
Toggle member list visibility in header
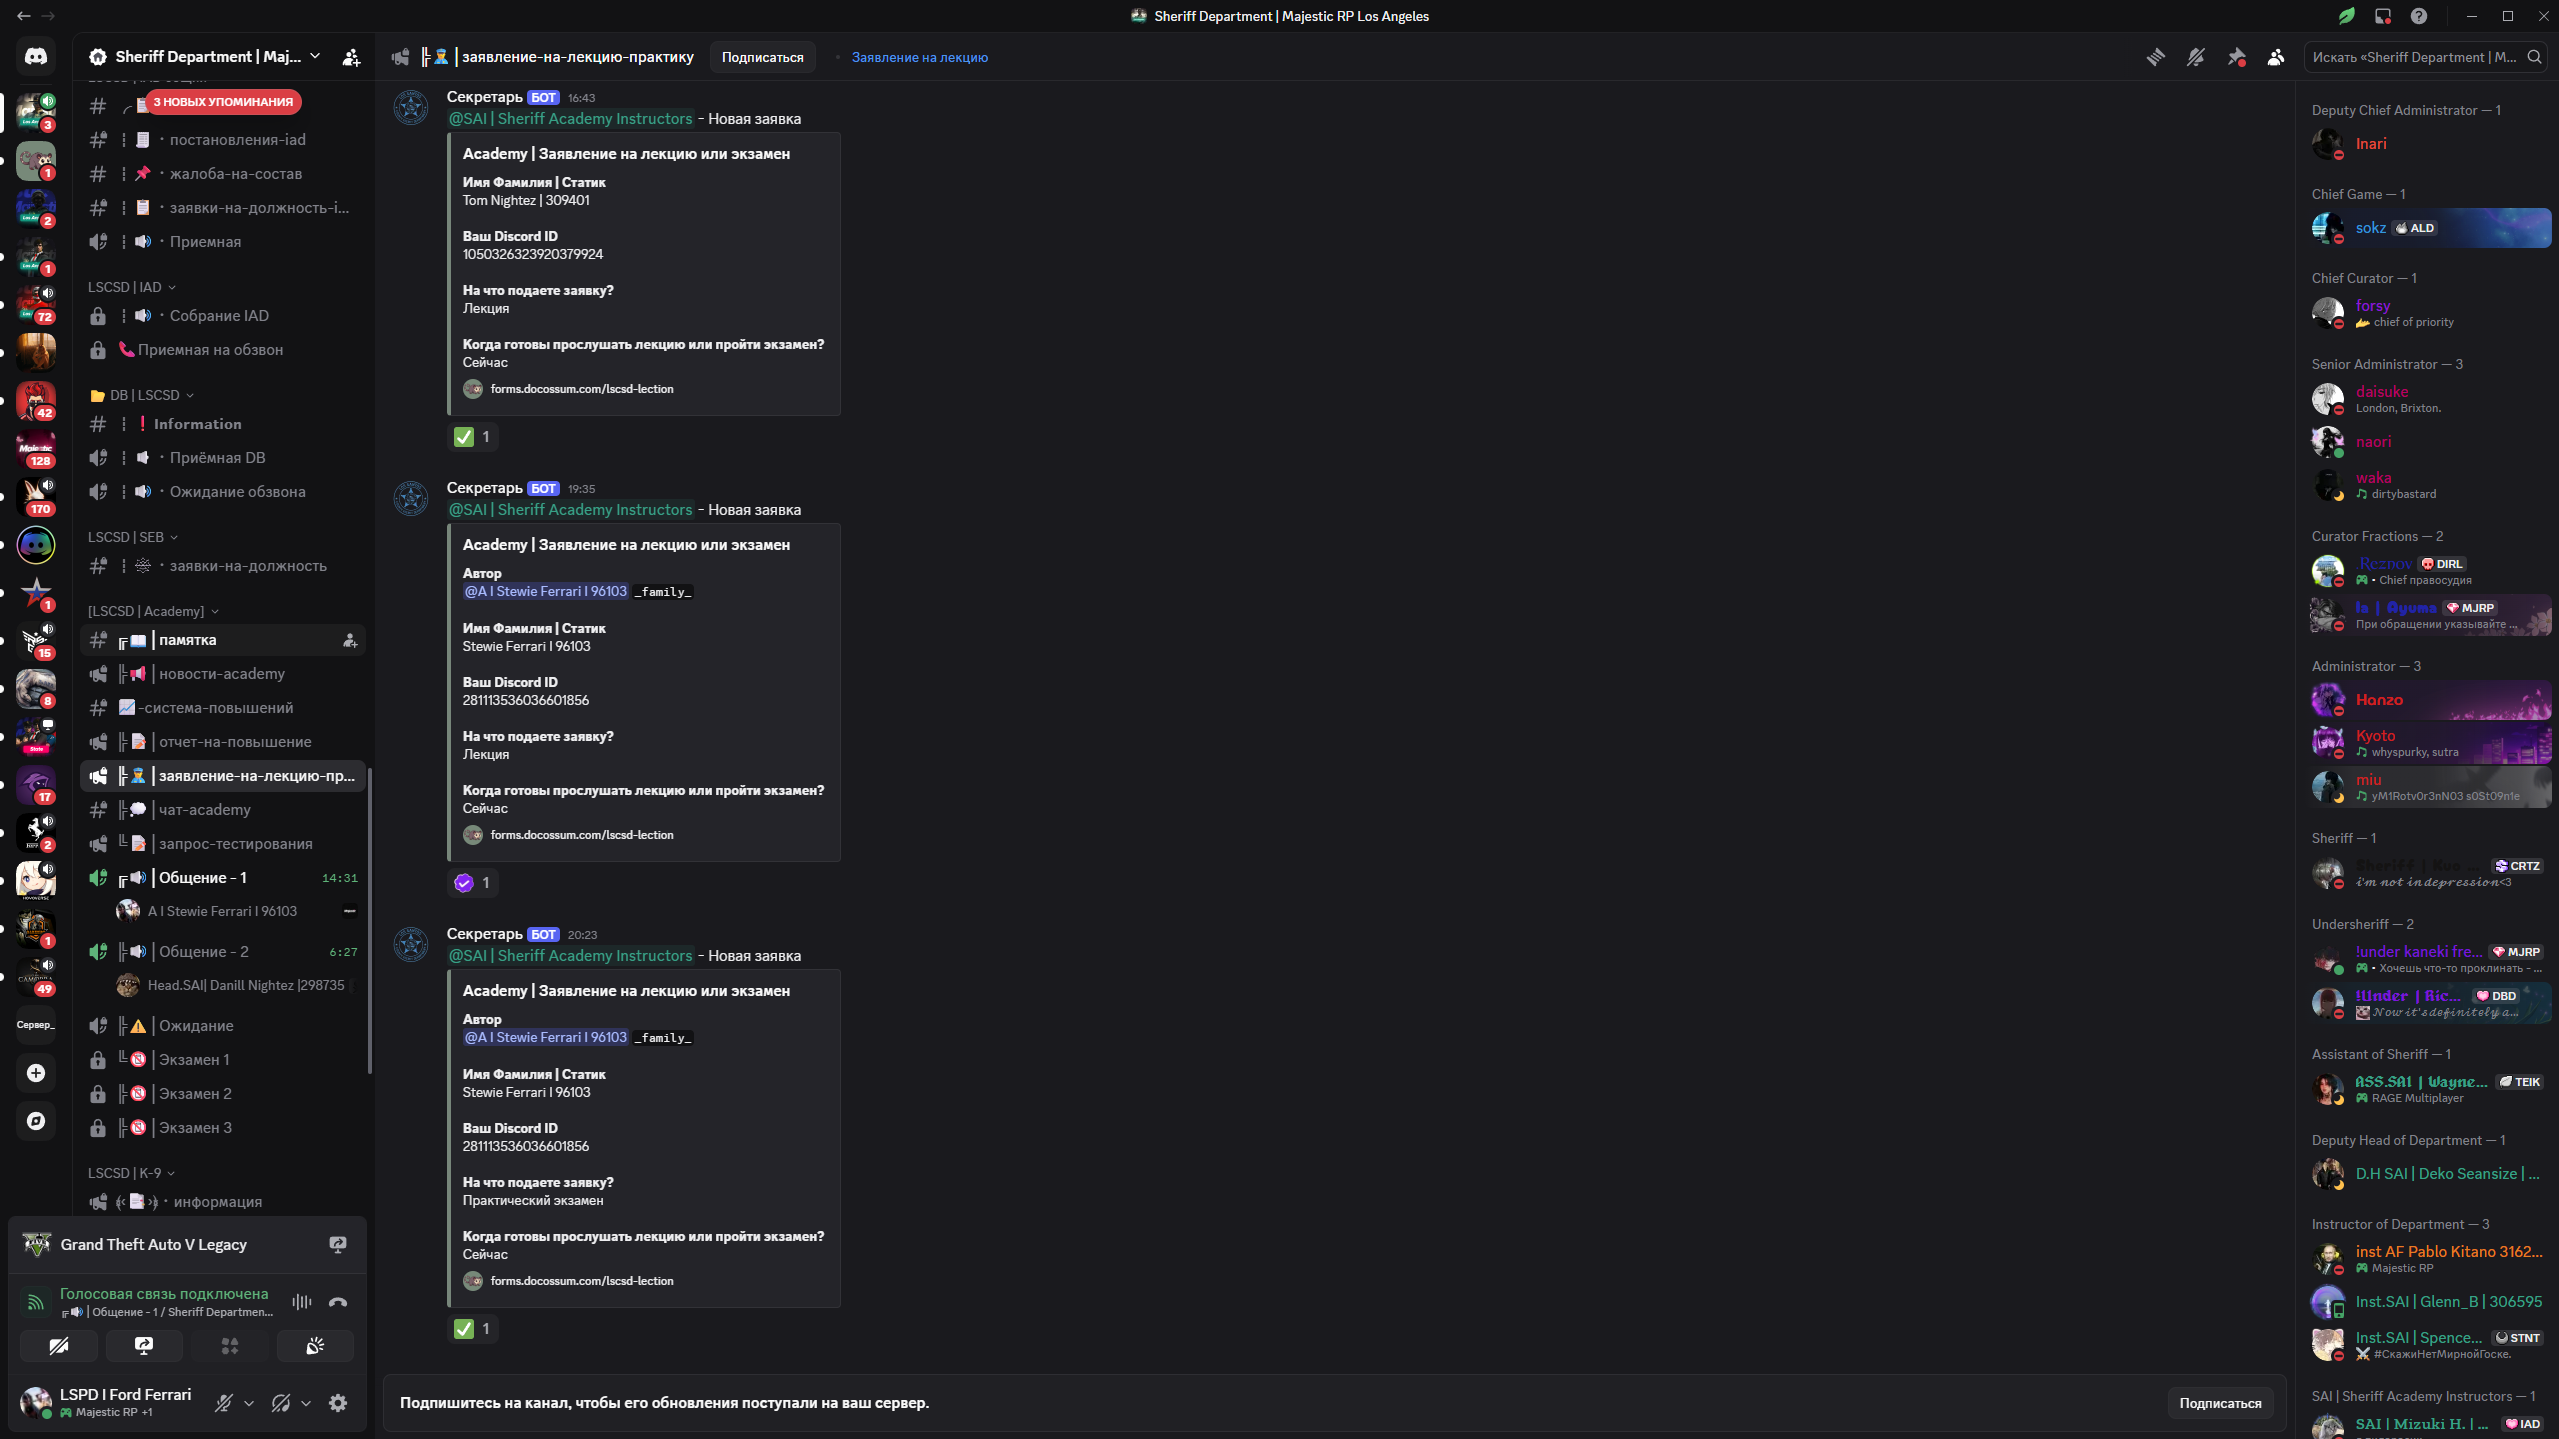coord(2276,57)
